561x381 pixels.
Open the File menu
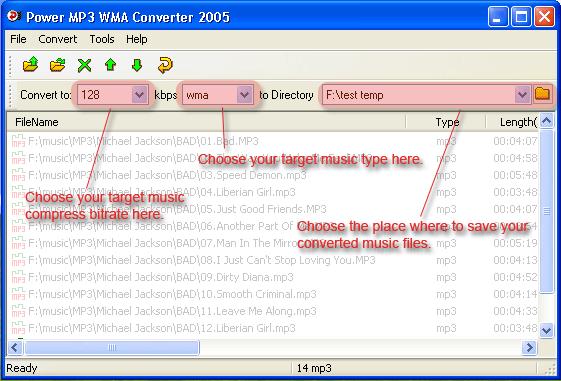point(18,39)
